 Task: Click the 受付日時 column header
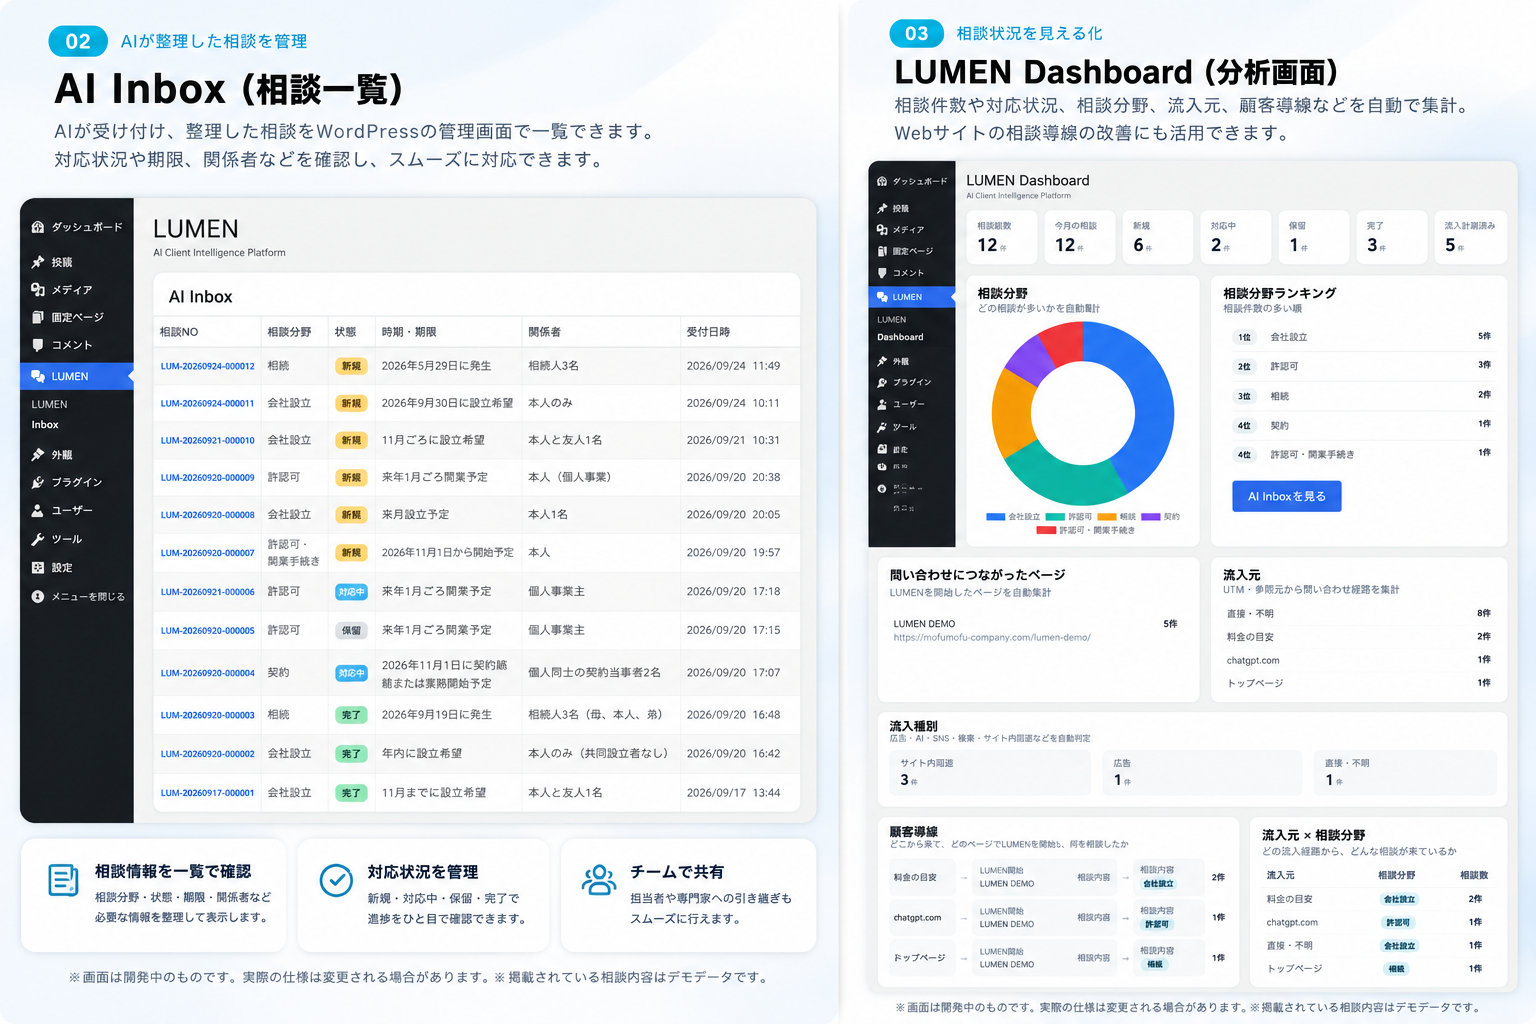click(708, 332)
